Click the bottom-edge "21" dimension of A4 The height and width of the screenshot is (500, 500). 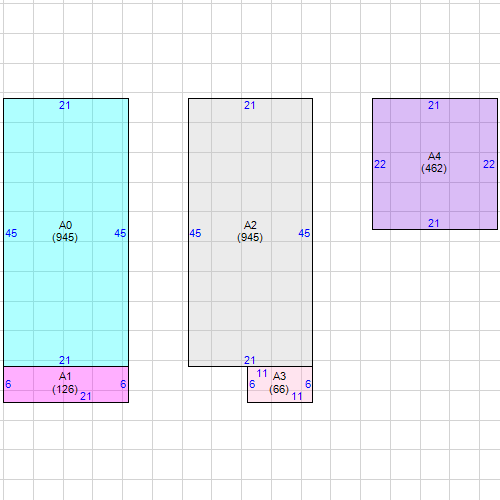coord(434,223)
